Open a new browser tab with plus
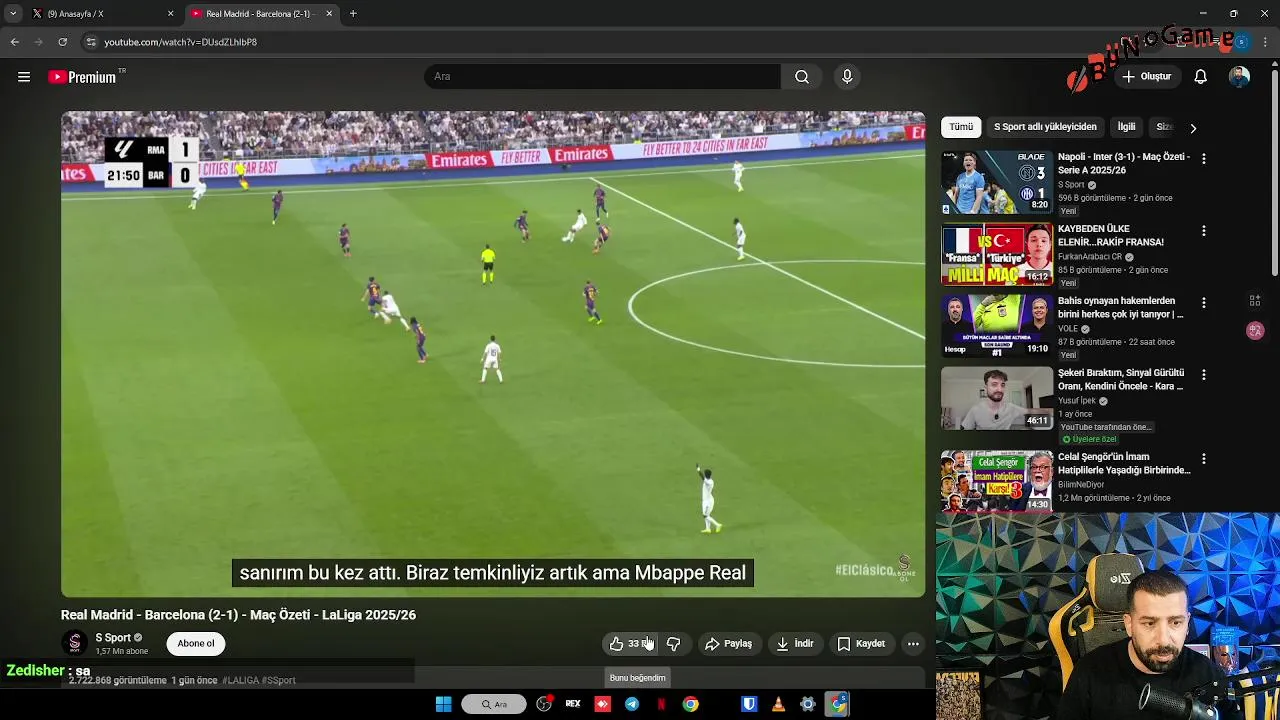 [353, 14]
